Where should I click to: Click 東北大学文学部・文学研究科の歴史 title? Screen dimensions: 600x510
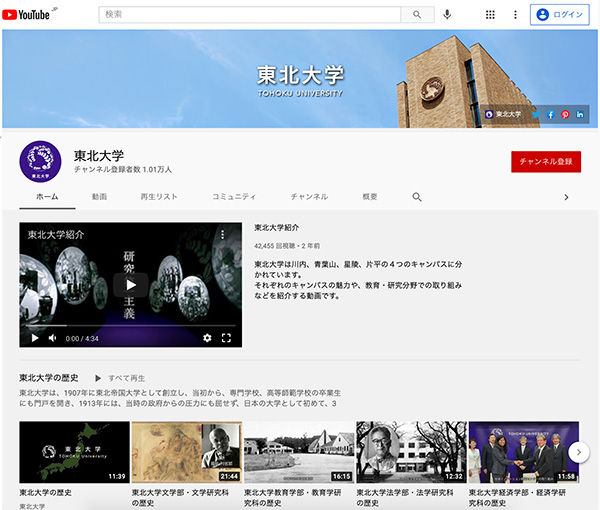180,498
